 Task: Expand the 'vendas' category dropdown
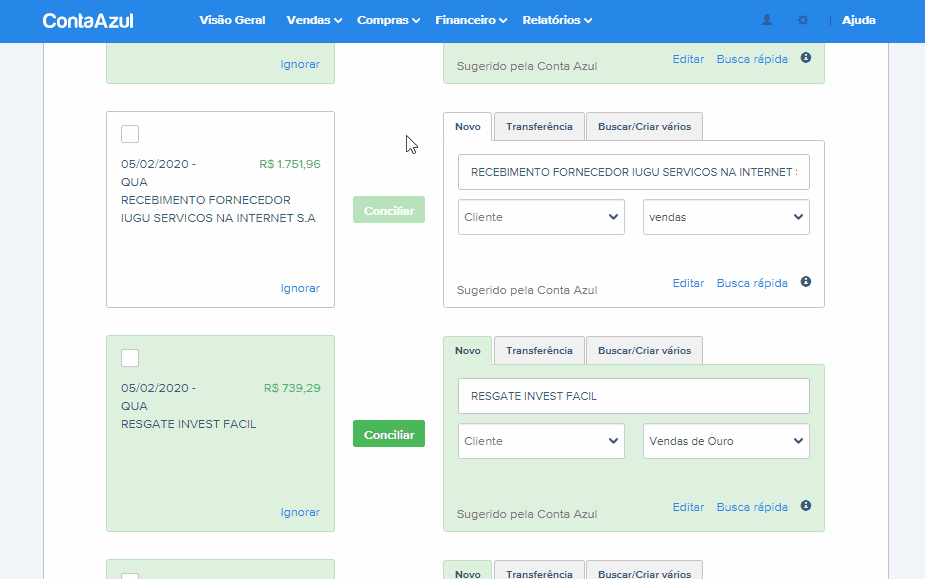[x=726, y=217]
